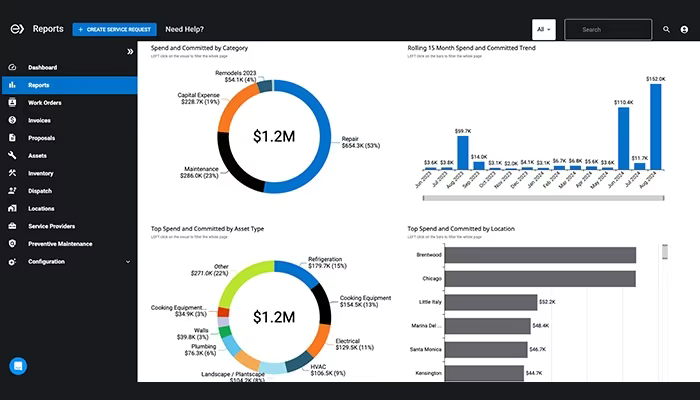
Task: Click the Kensington $44.7K value label
Action: pyautogui.click(x=534, y=373)
